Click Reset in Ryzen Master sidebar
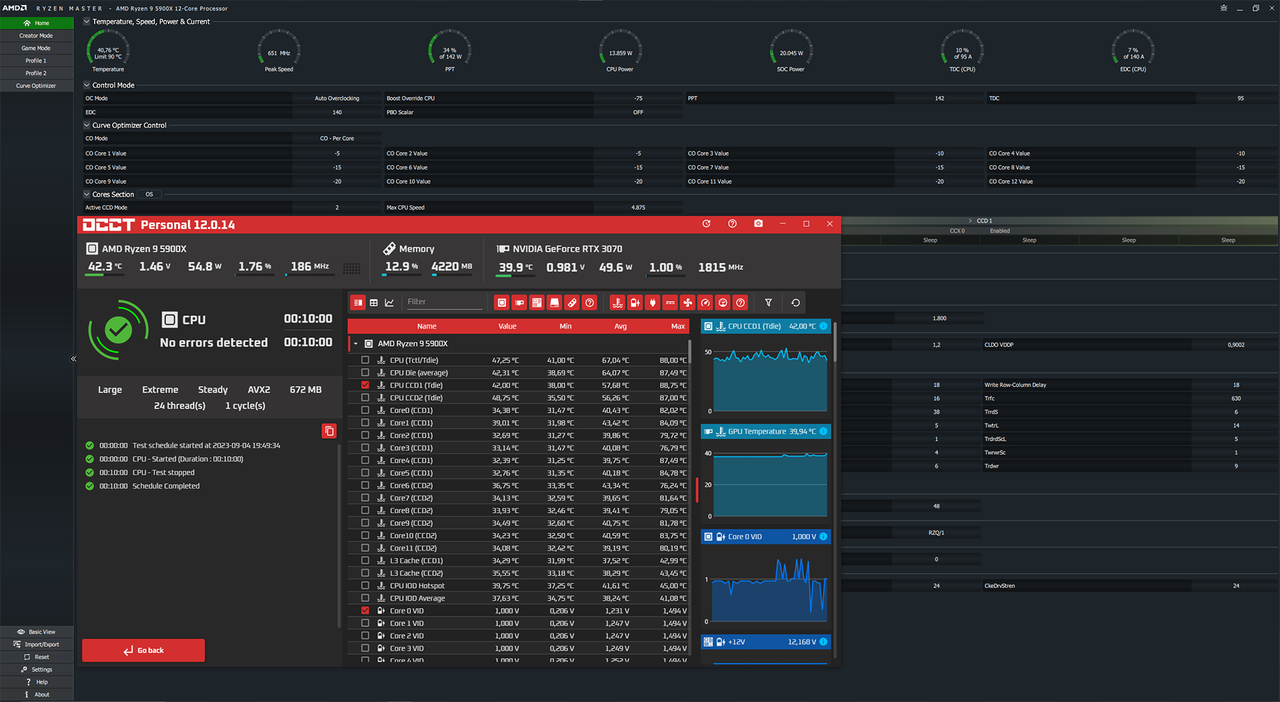Viewport: 1280px width, 702px height. pyautogui.click(x=36, y=657)
